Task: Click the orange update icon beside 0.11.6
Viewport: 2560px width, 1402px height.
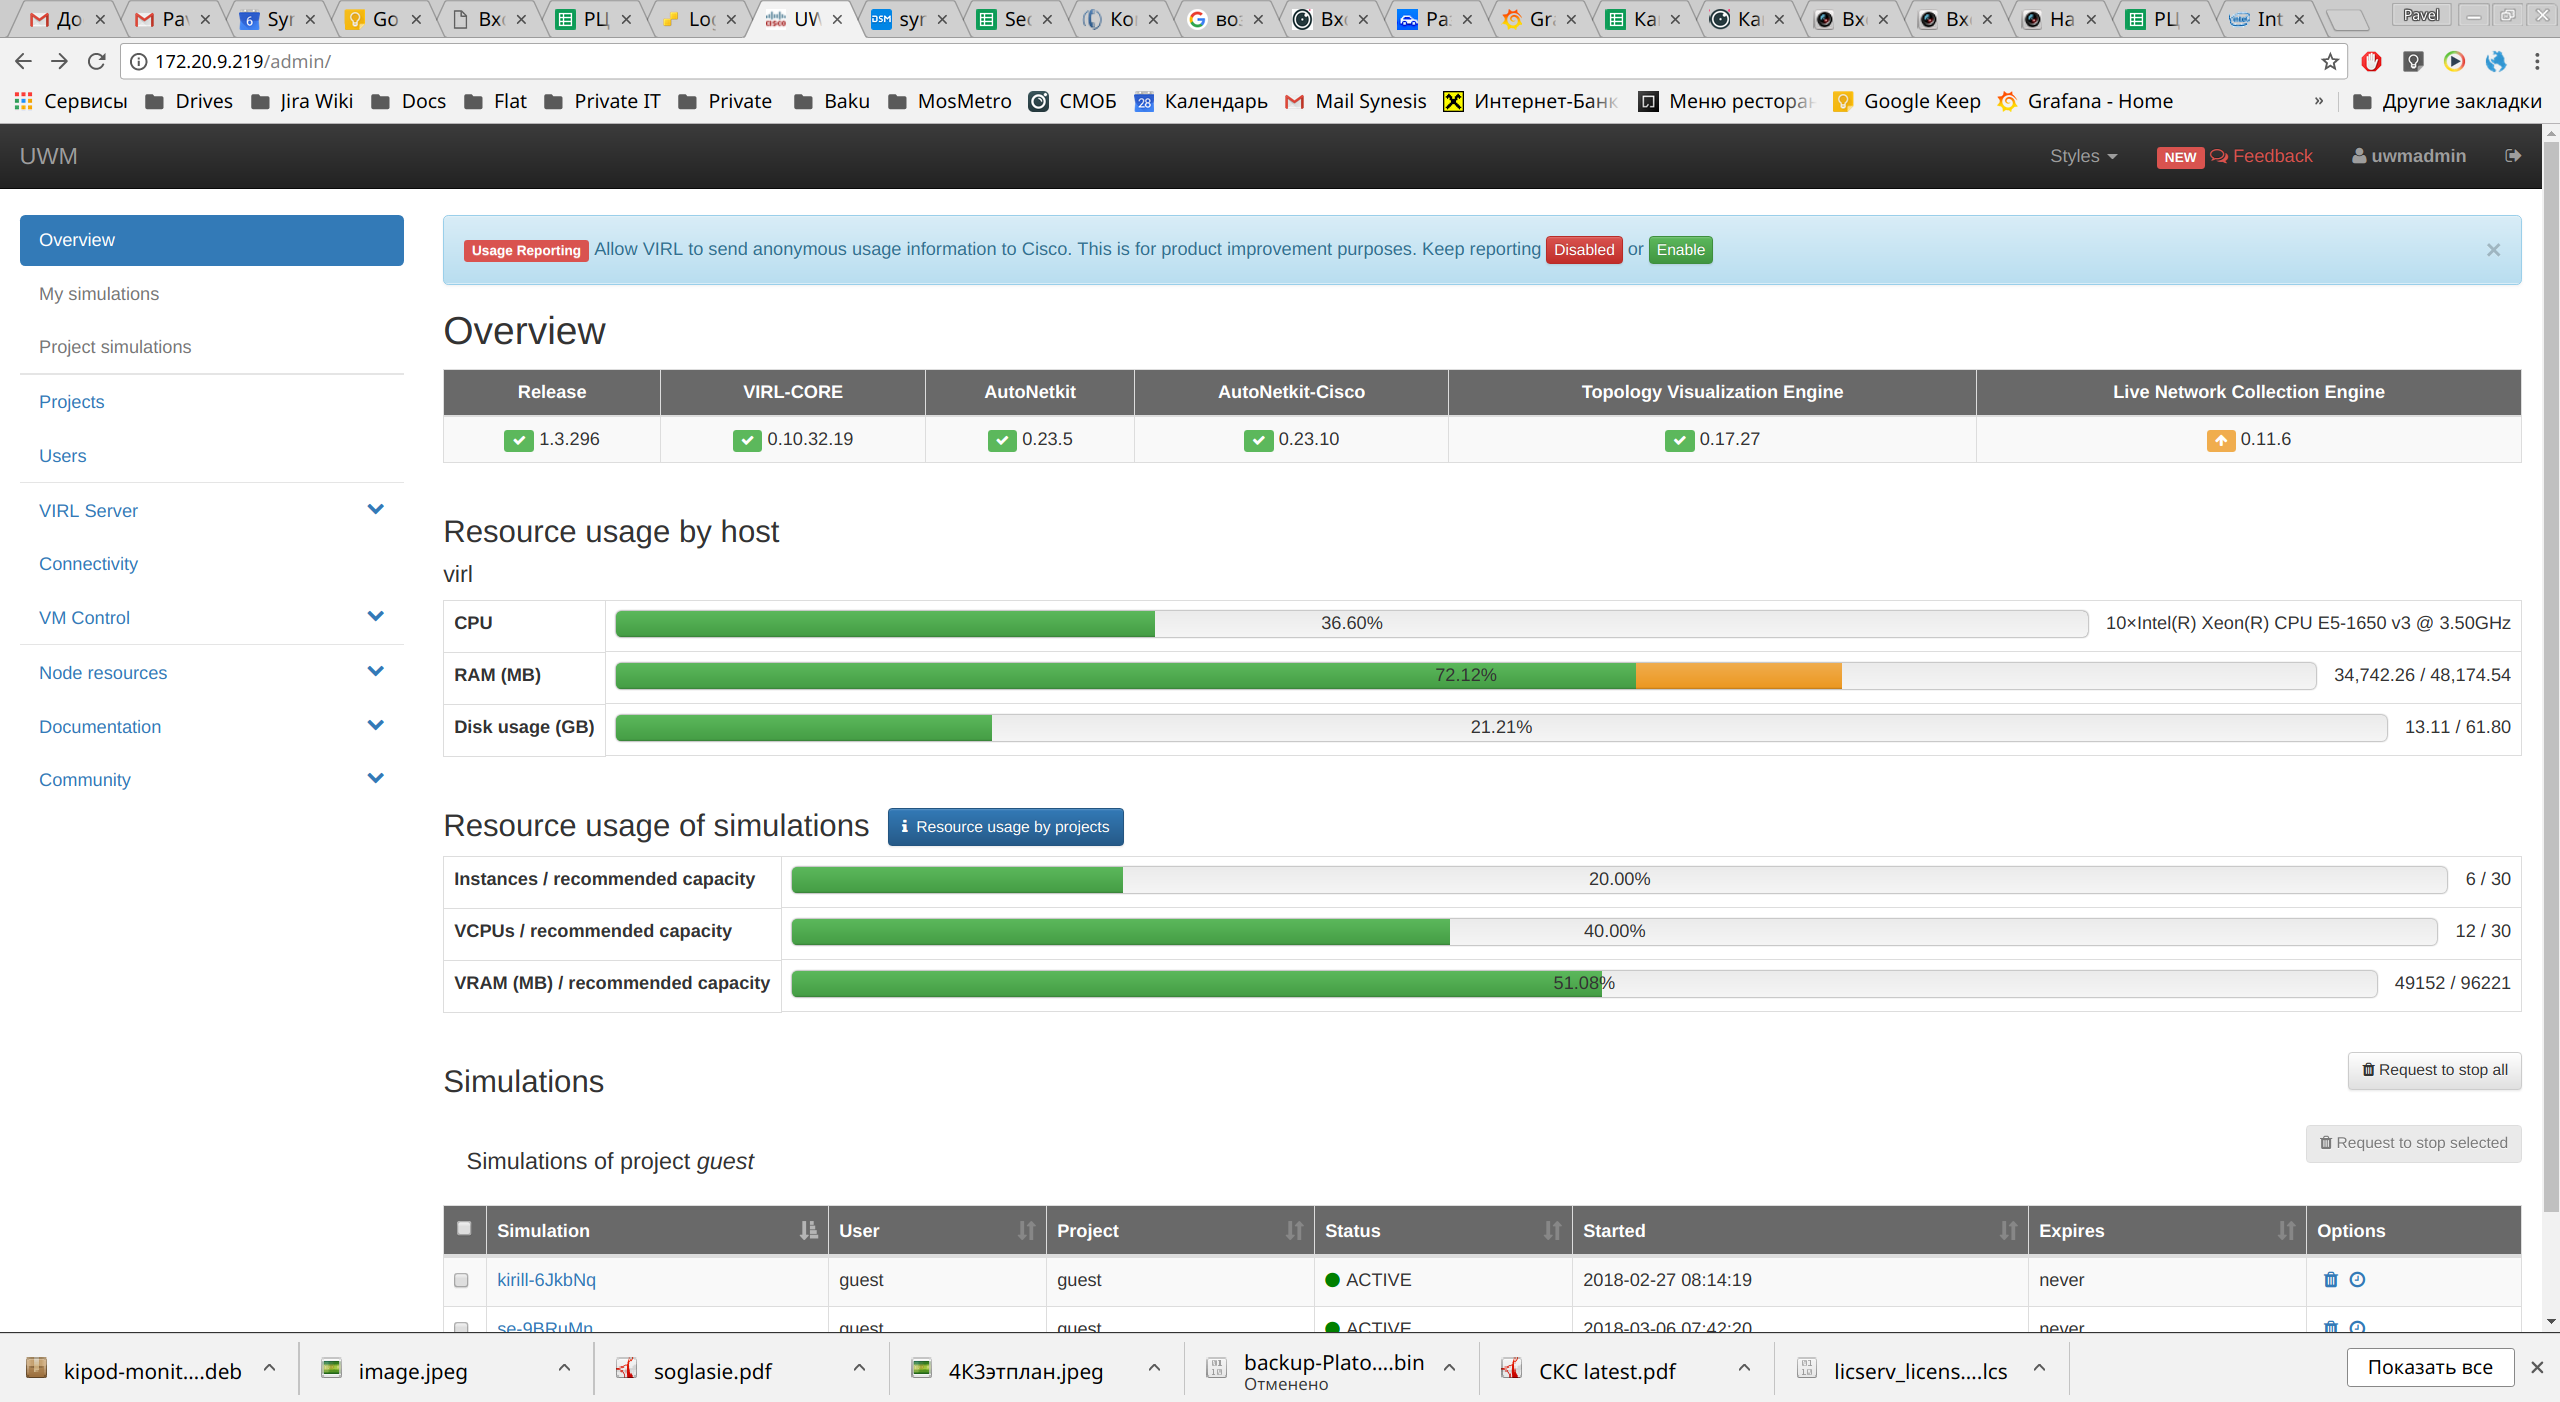Action: 2220,440
